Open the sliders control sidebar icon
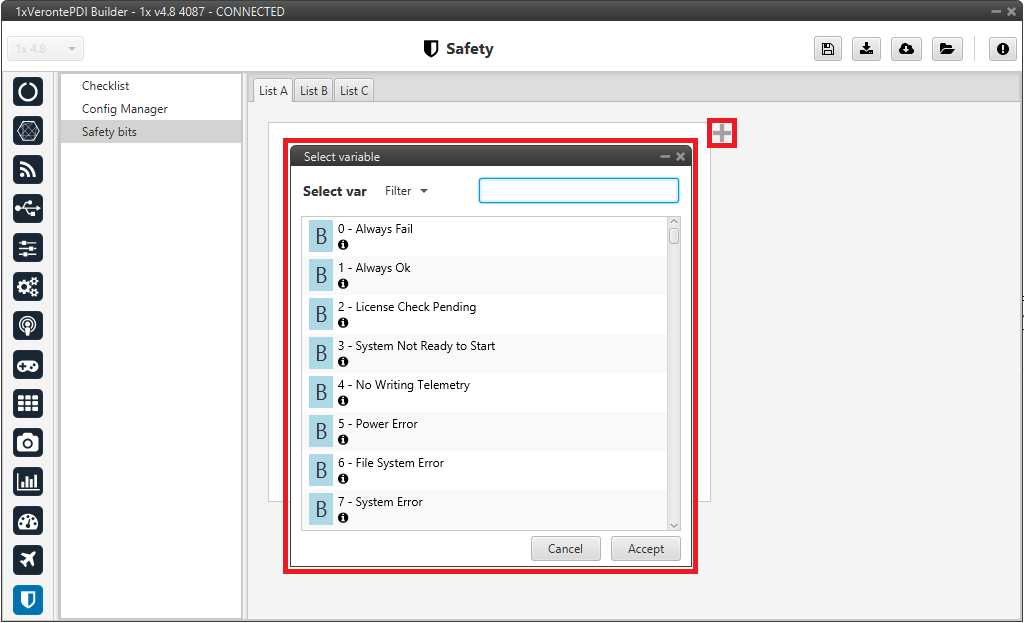The height and width of the screenshot is (623, 1024). click(x=27, y=248)
